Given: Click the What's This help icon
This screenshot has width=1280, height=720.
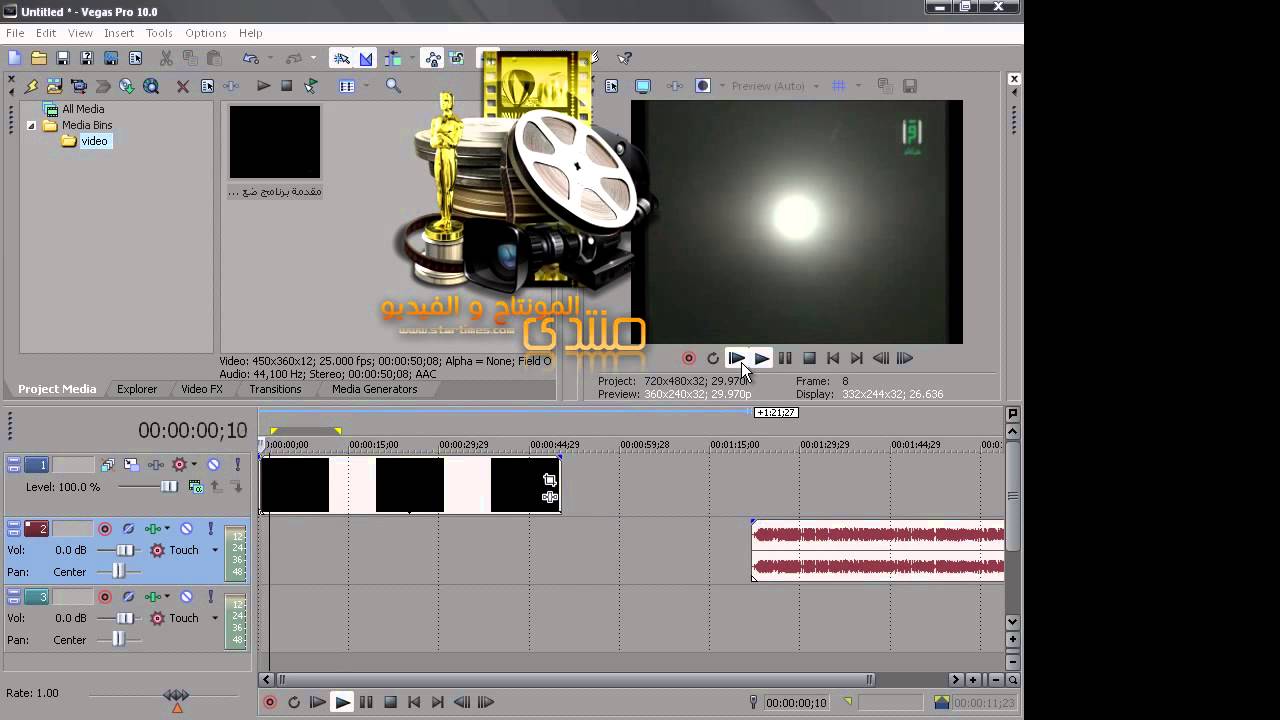Looking at the screenshot, I should 625,59.
